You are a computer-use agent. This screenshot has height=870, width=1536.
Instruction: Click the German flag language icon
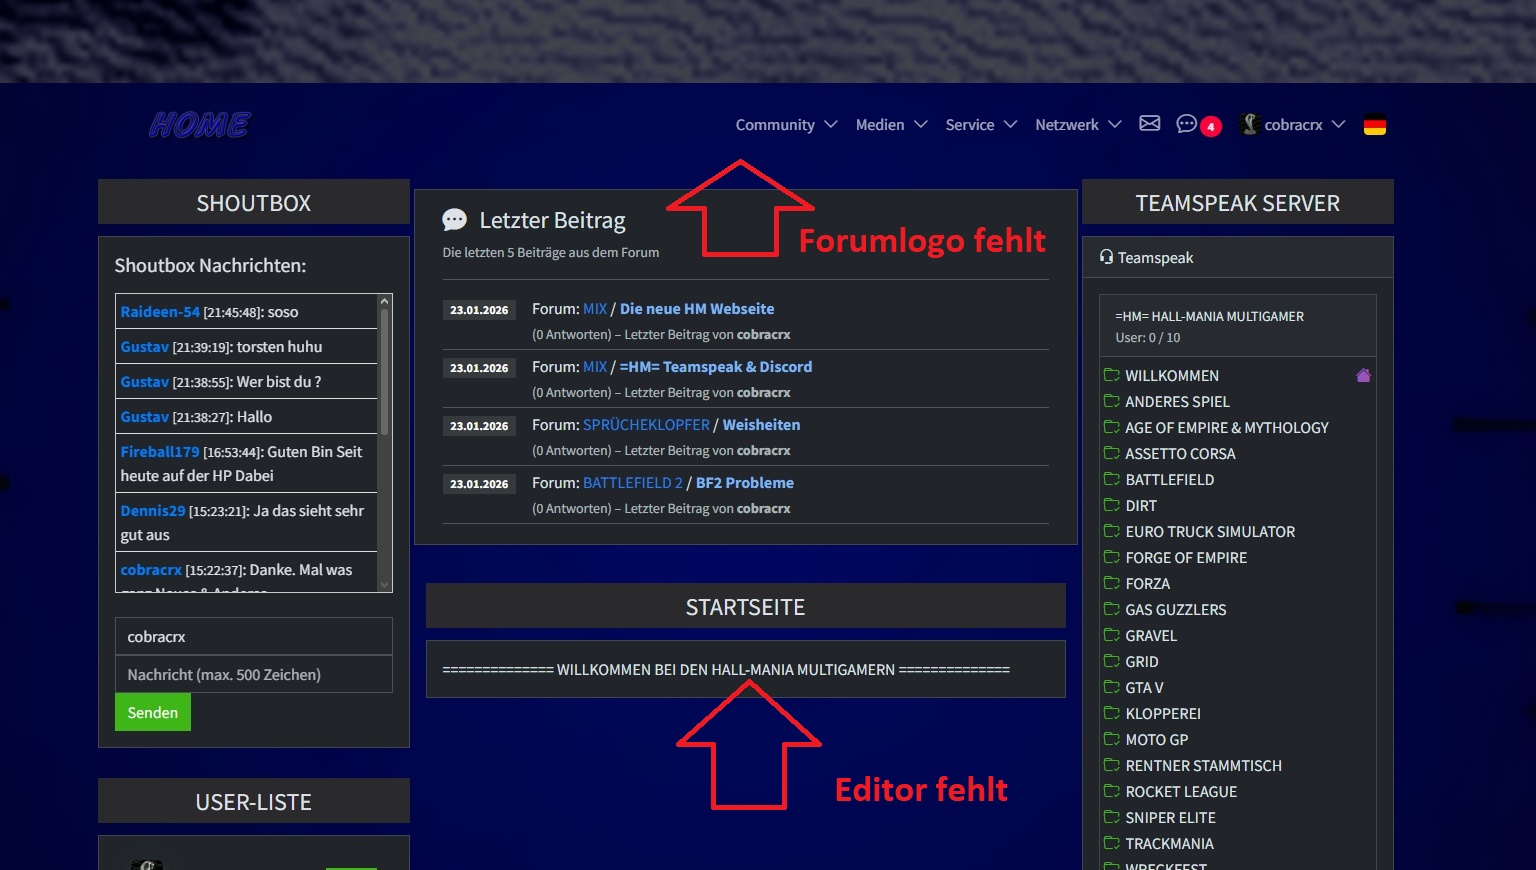[x=1374, y=126]
